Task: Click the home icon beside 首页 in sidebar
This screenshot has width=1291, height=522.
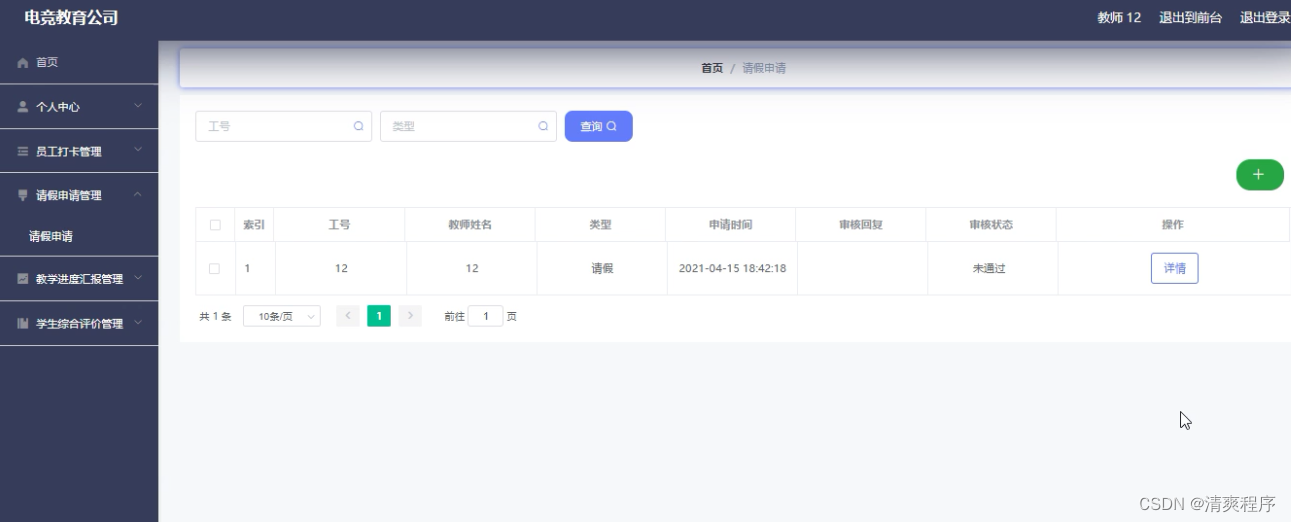Action: coord(23,62)
